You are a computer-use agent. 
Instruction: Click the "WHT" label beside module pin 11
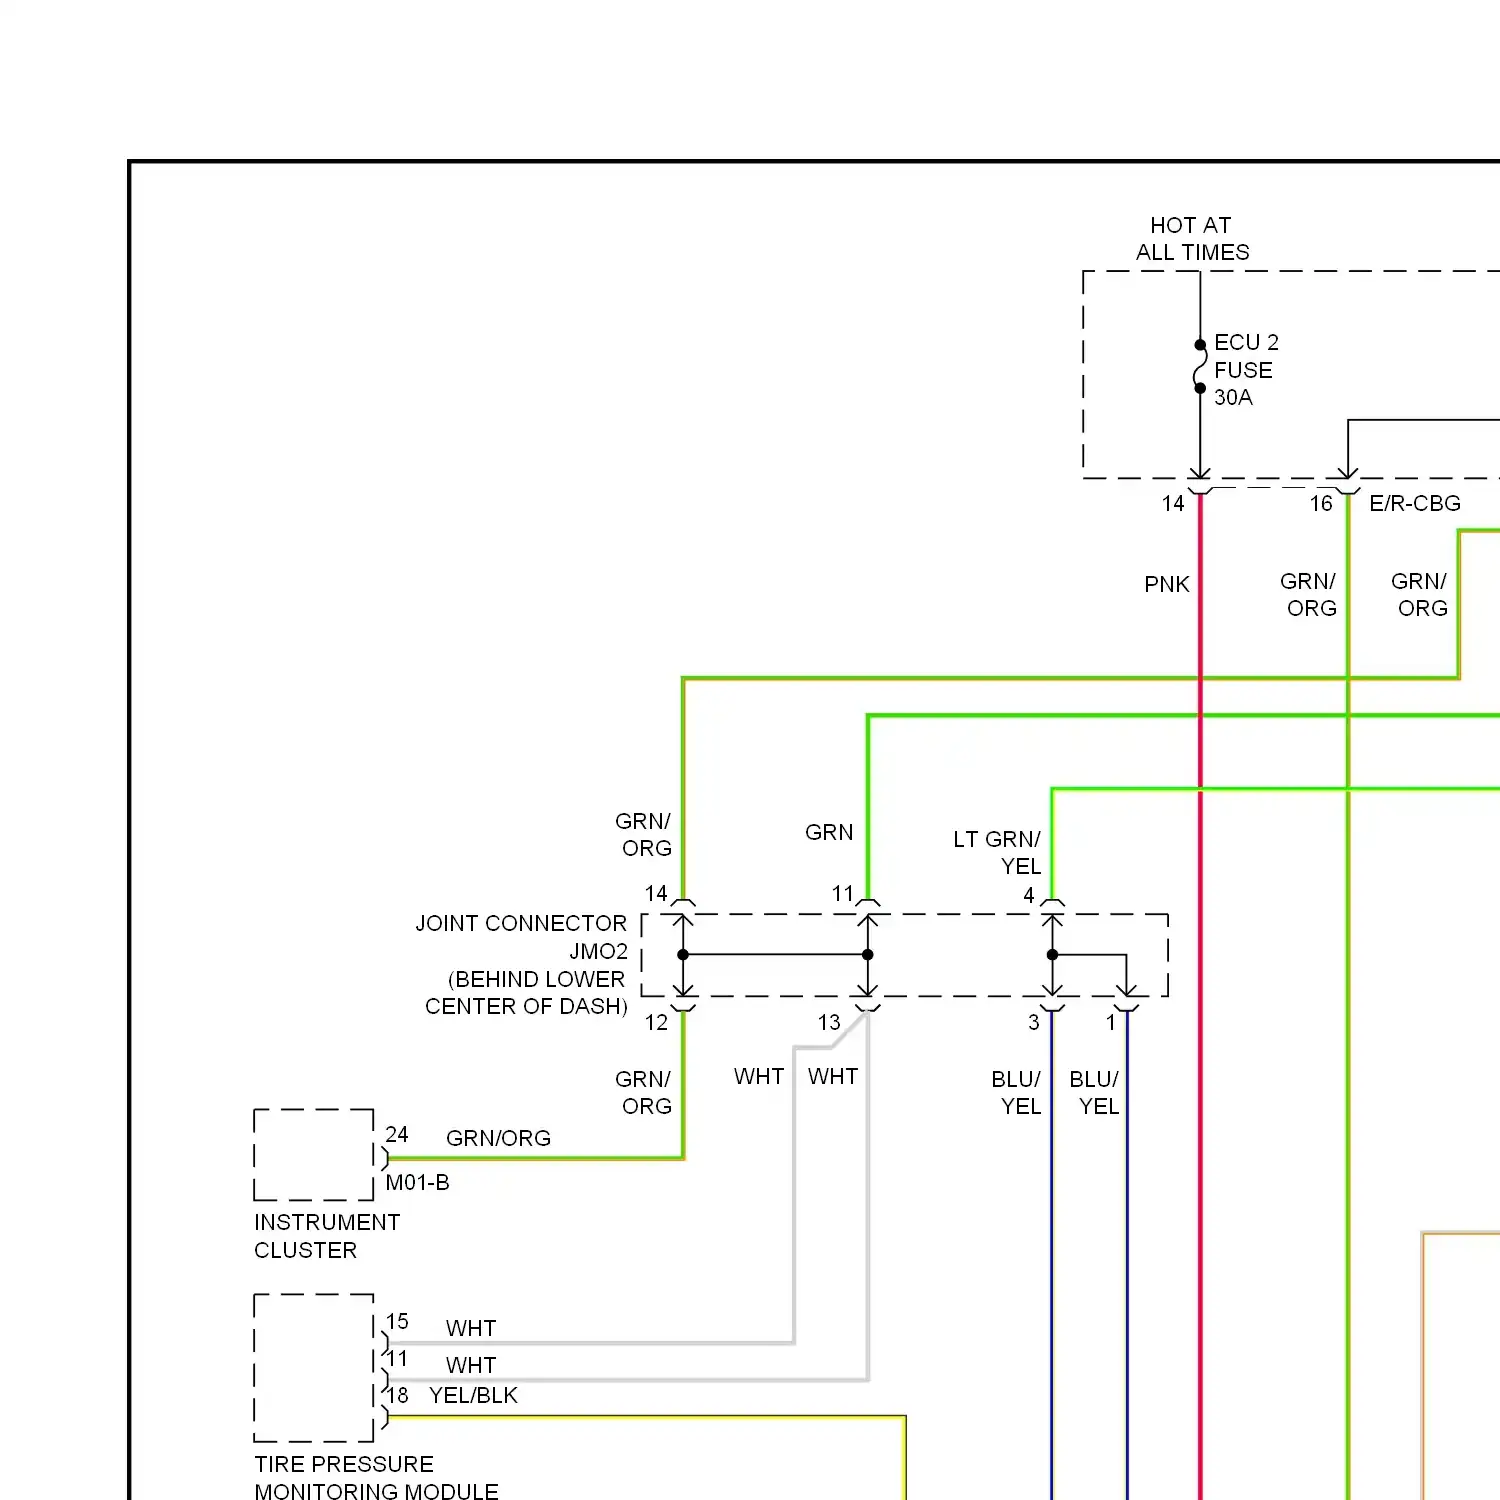(471, 1365)
